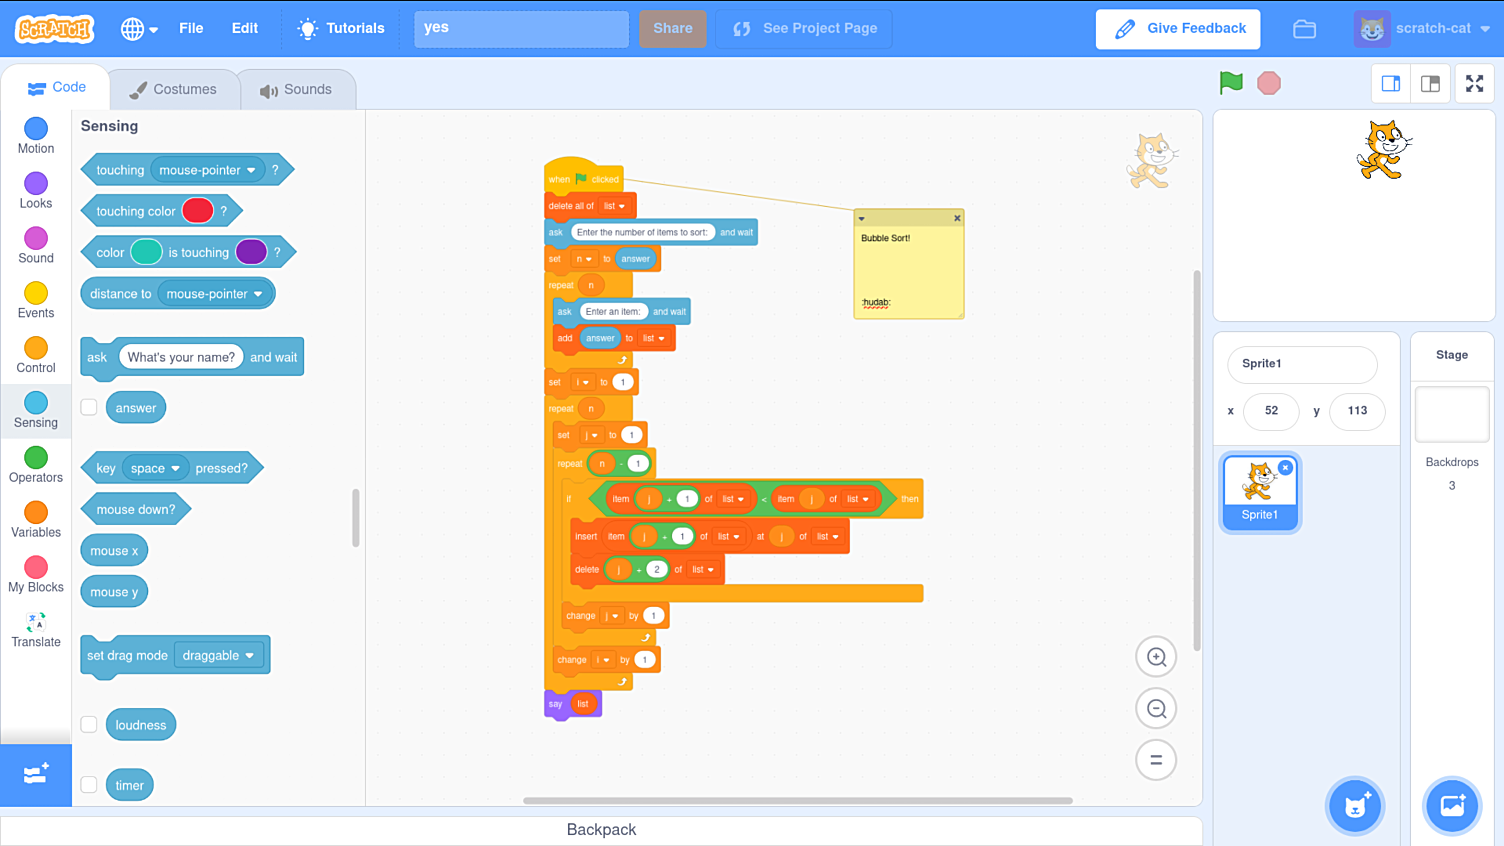Switch to the Costumes tab
The width and height of the screenshot is (1504, 846).
tap(173, 89)
